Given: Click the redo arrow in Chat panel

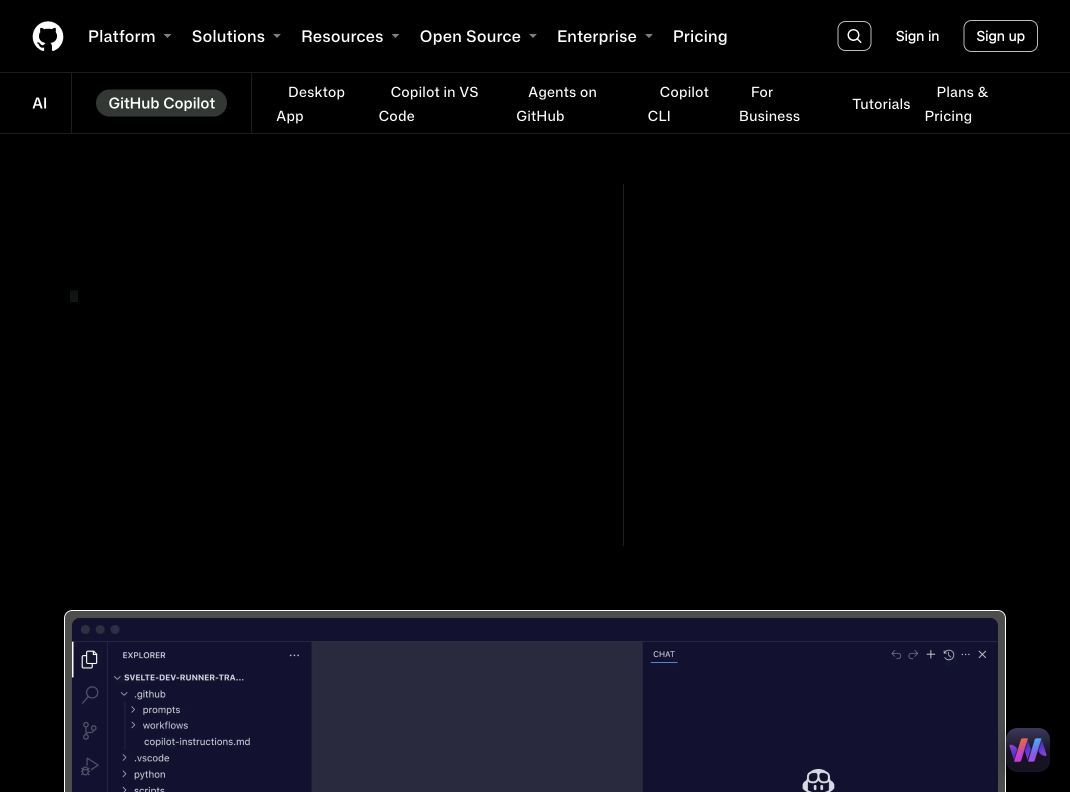Looking at the screenshot, I should 913,654.
